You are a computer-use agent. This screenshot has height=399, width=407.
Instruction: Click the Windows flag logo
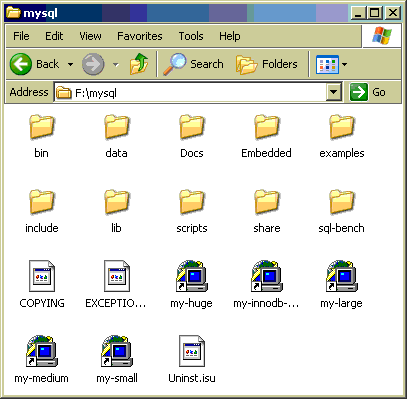point(382,36)
